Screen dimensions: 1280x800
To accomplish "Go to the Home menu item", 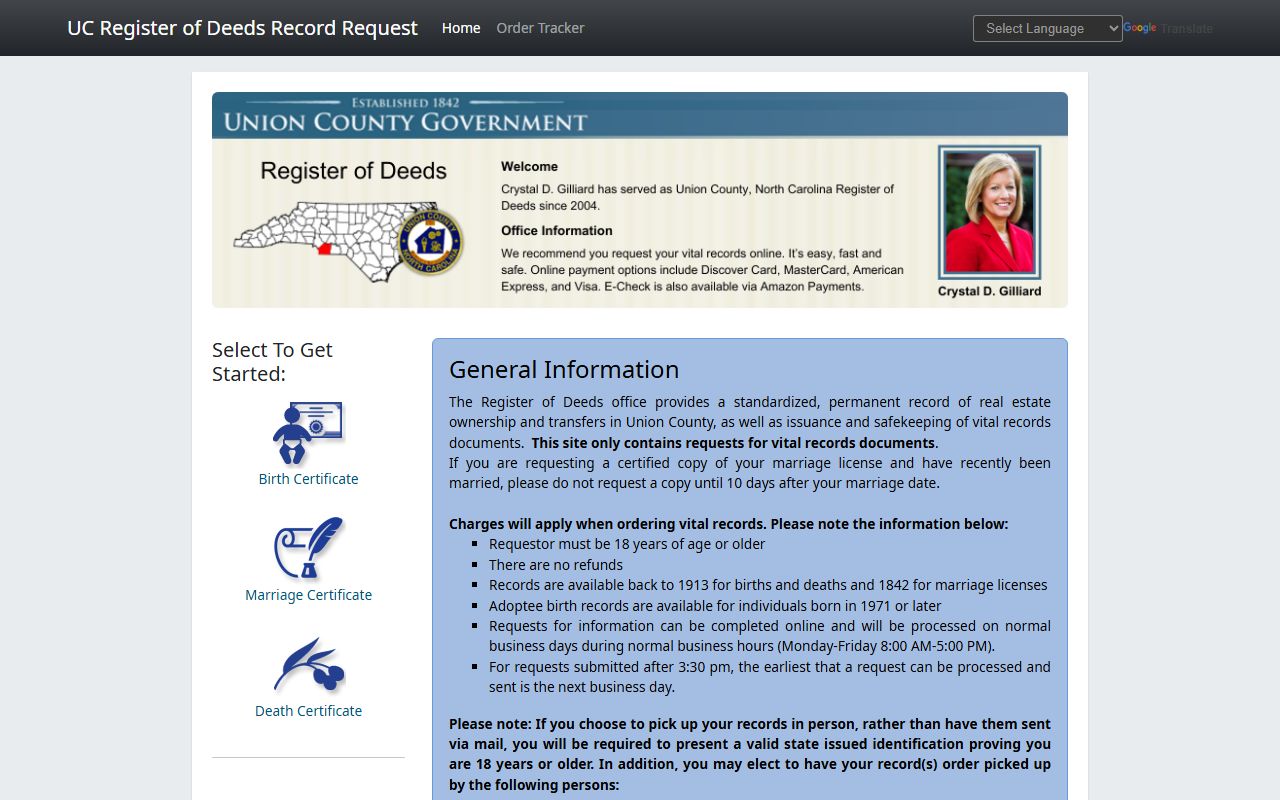I will click(x=461, y=28).
